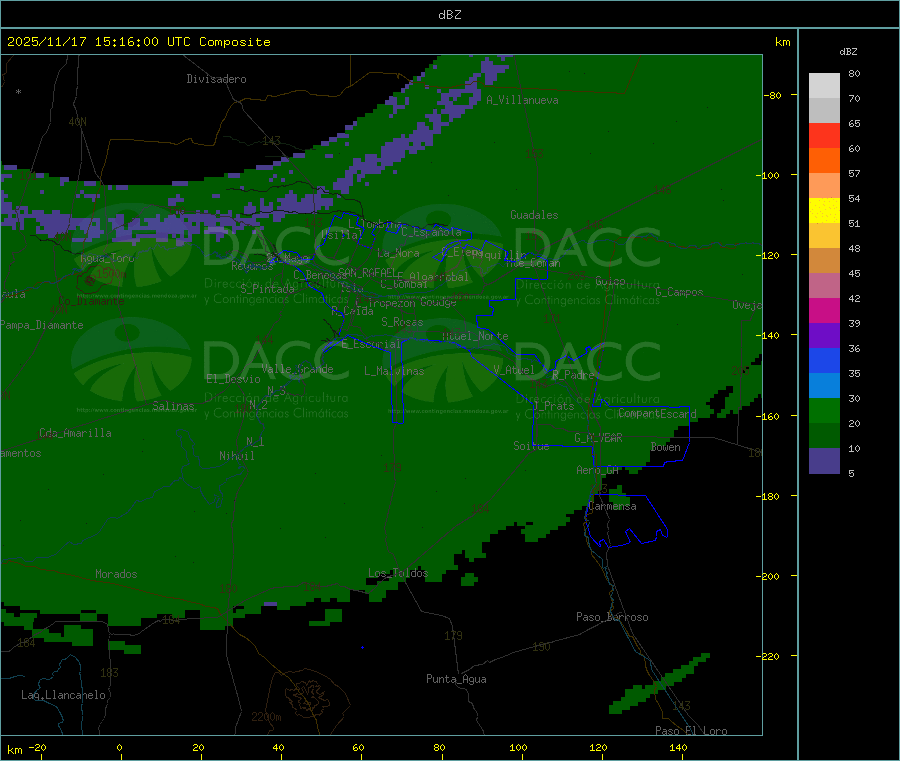Click the gold 51 dBZ legend swatch
The height and width of the screenshot is (761, 900).
pyautogui.click(x=824, y=235)
